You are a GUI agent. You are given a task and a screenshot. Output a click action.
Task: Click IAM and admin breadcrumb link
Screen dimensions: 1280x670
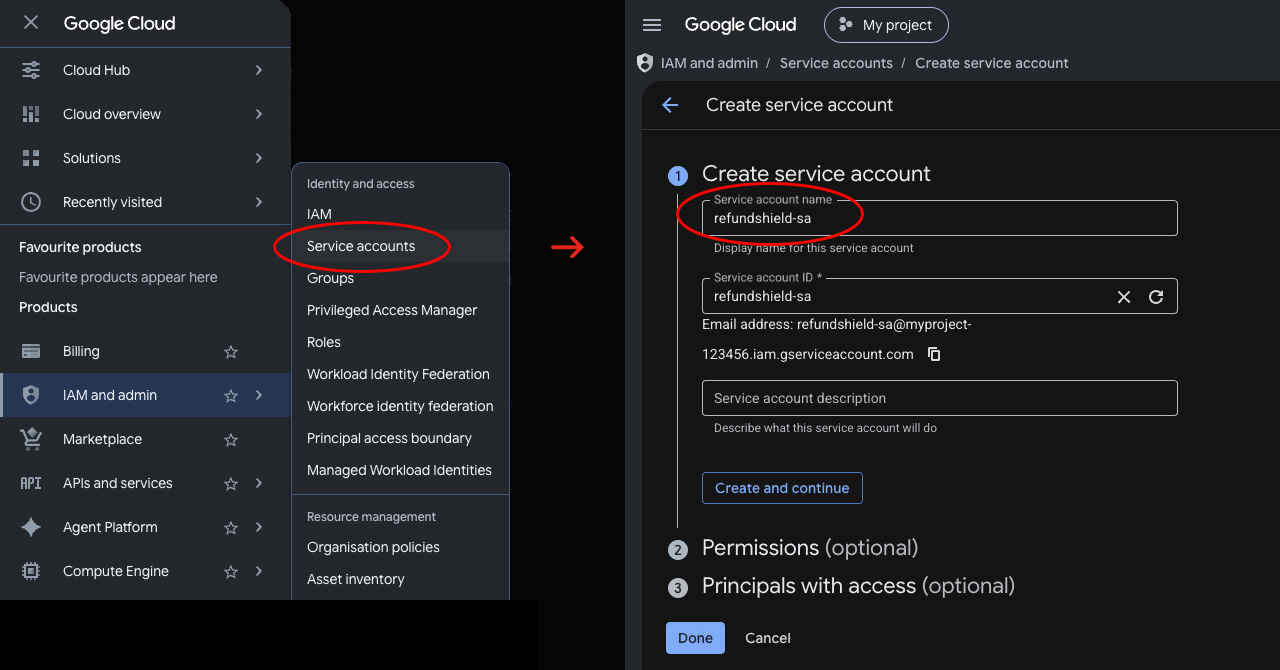pyautogui.click(x=709, y=63)
